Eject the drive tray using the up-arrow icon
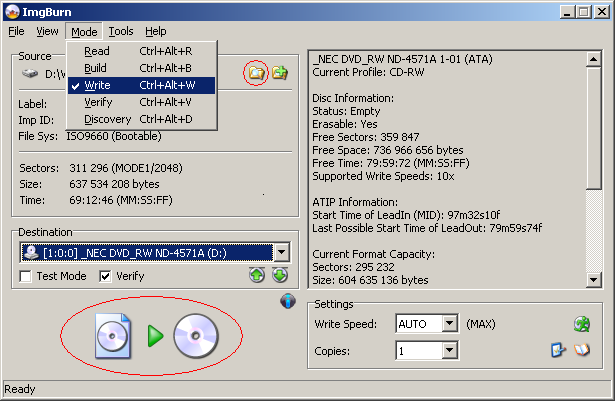This screenshot has width=615, height=401. click(x=257, y=275)
